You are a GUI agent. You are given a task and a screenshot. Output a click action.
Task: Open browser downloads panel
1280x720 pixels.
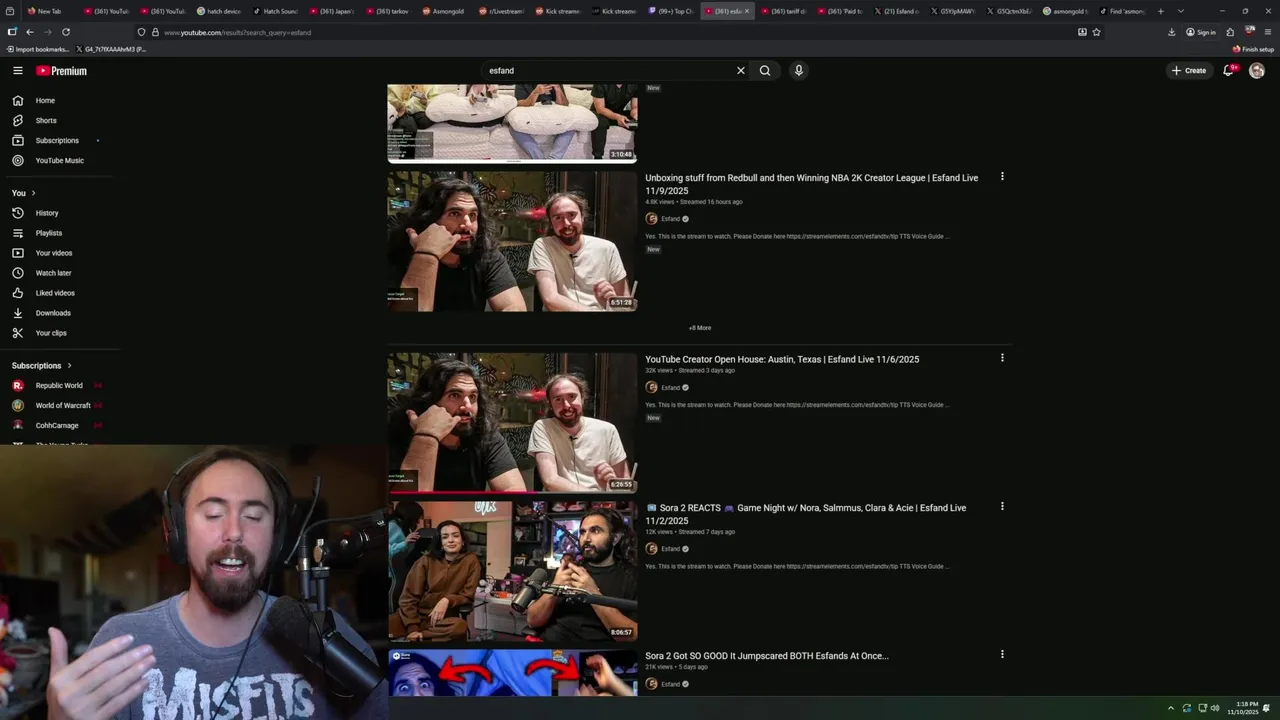click(x=1171, y=32)
